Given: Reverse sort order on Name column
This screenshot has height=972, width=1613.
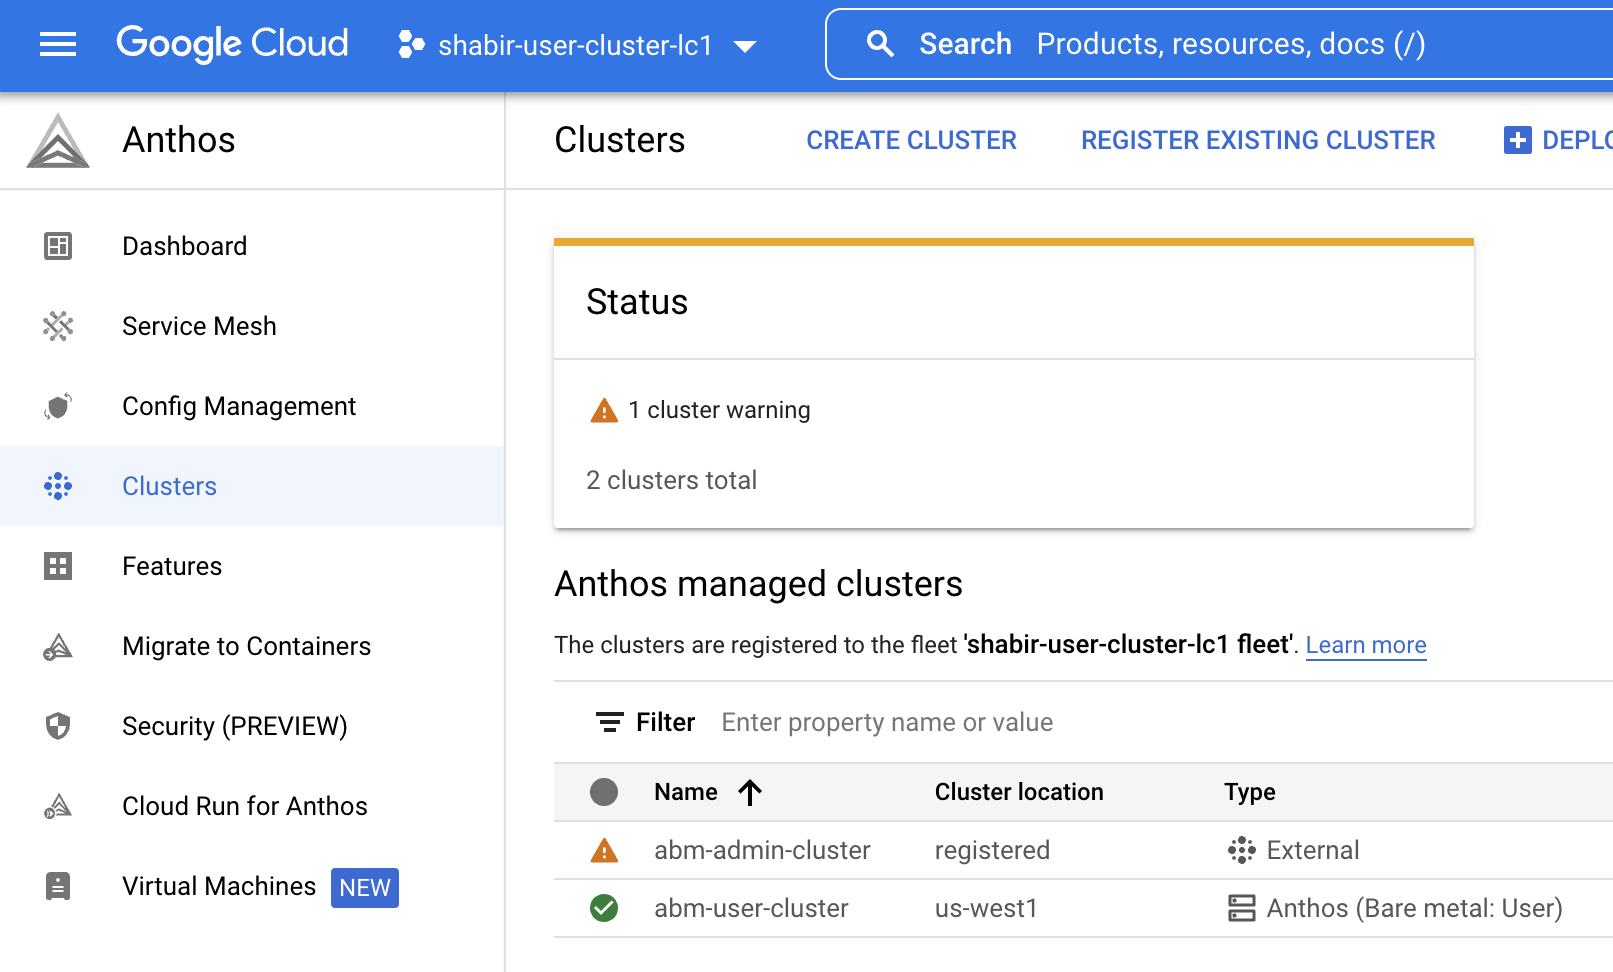Looking at the screenshot, I should 750,792.
